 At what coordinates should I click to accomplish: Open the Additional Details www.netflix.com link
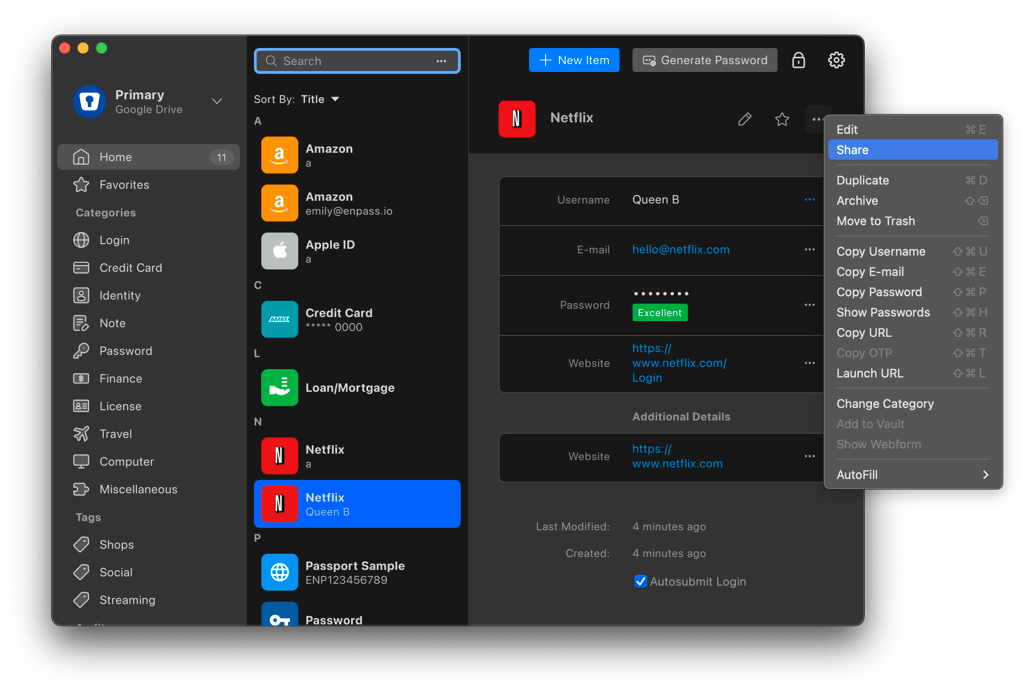click(677, 456)
